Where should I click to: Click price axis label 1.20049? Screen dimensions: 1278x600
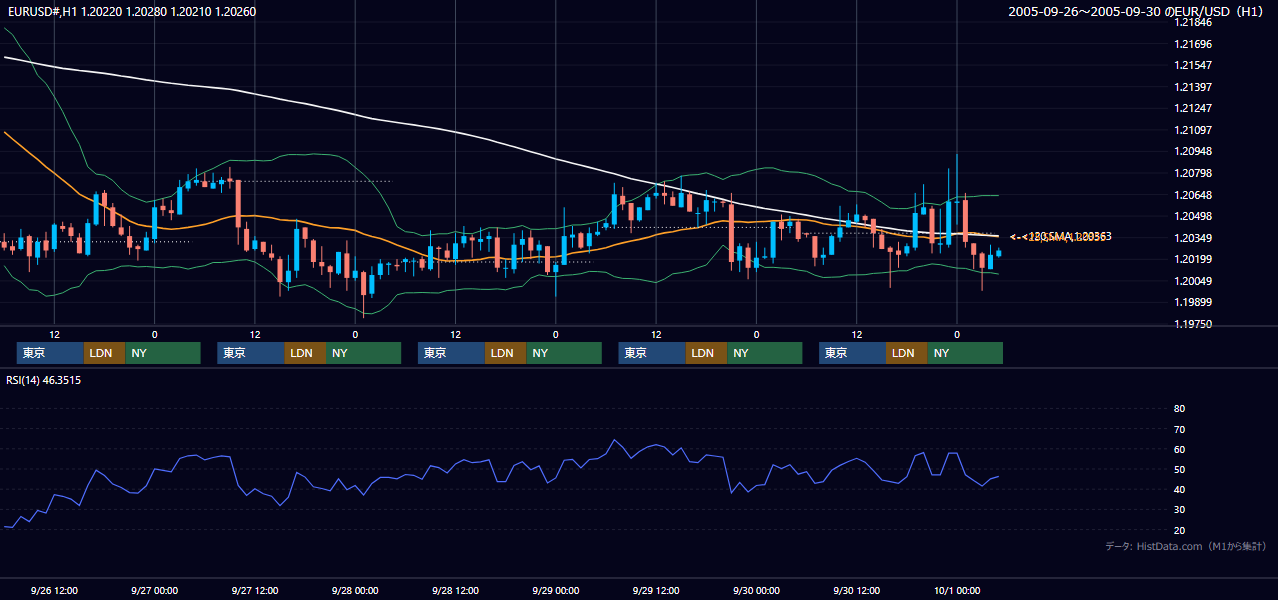pyautogui.click(x=1193, y=281)
